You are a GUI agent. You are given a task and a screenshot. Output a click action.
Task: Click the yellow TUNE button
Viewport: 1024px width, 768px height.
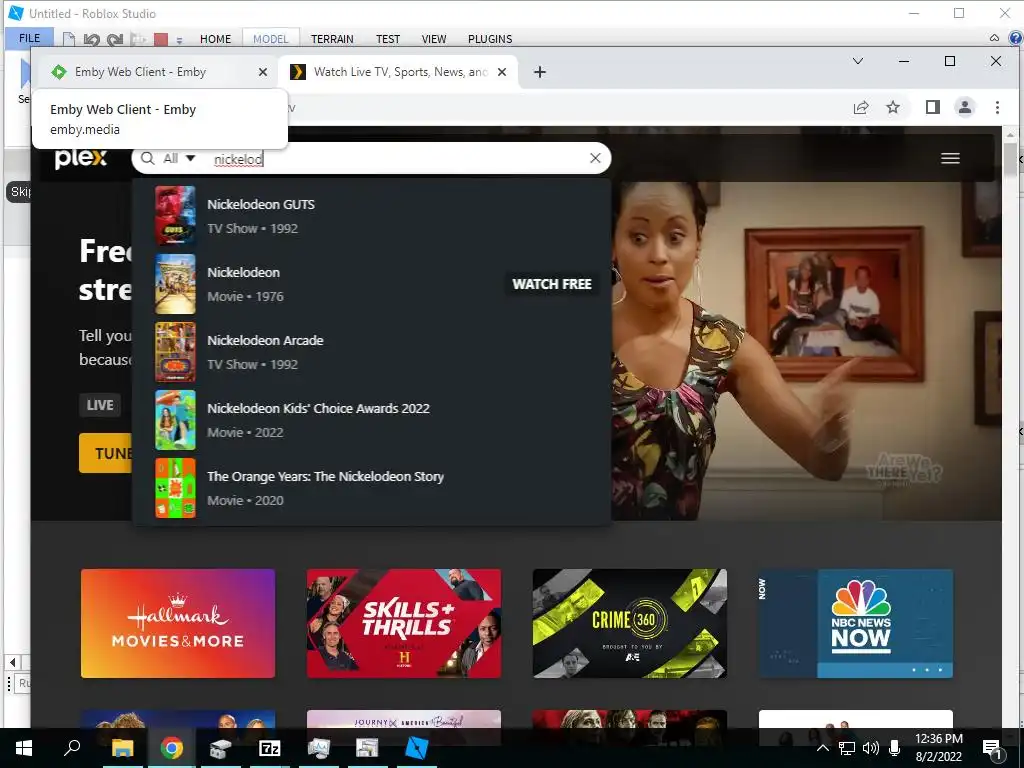point(106,453)
